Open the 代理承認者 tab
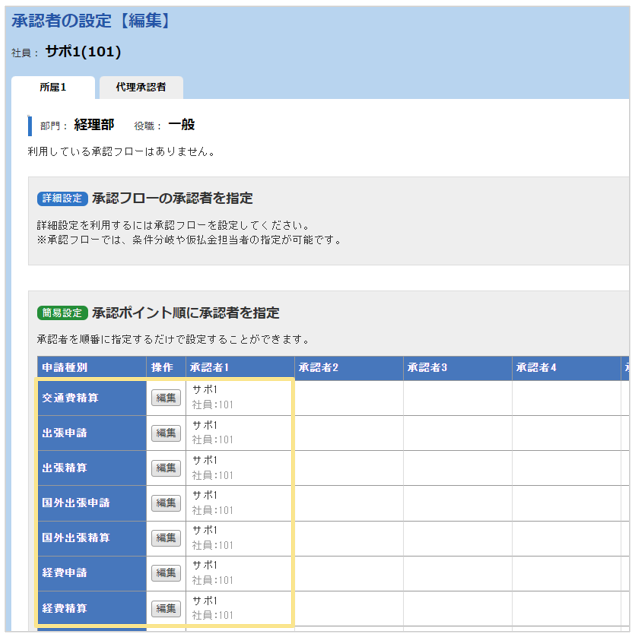Screen dimensions: 635x638 (141, 87)
